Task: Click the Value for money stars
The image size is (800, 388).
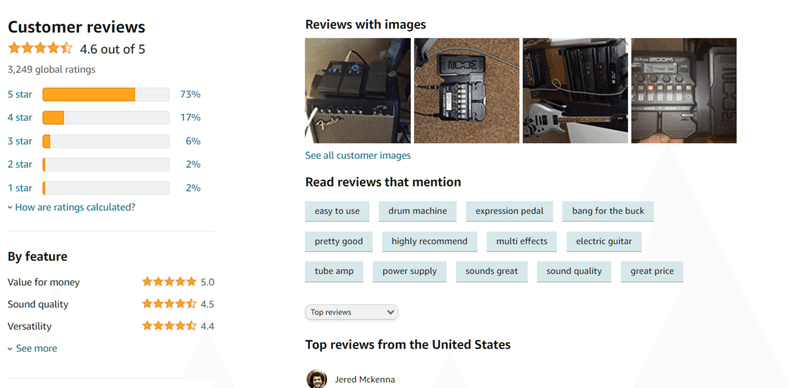Action: point(169,282)
